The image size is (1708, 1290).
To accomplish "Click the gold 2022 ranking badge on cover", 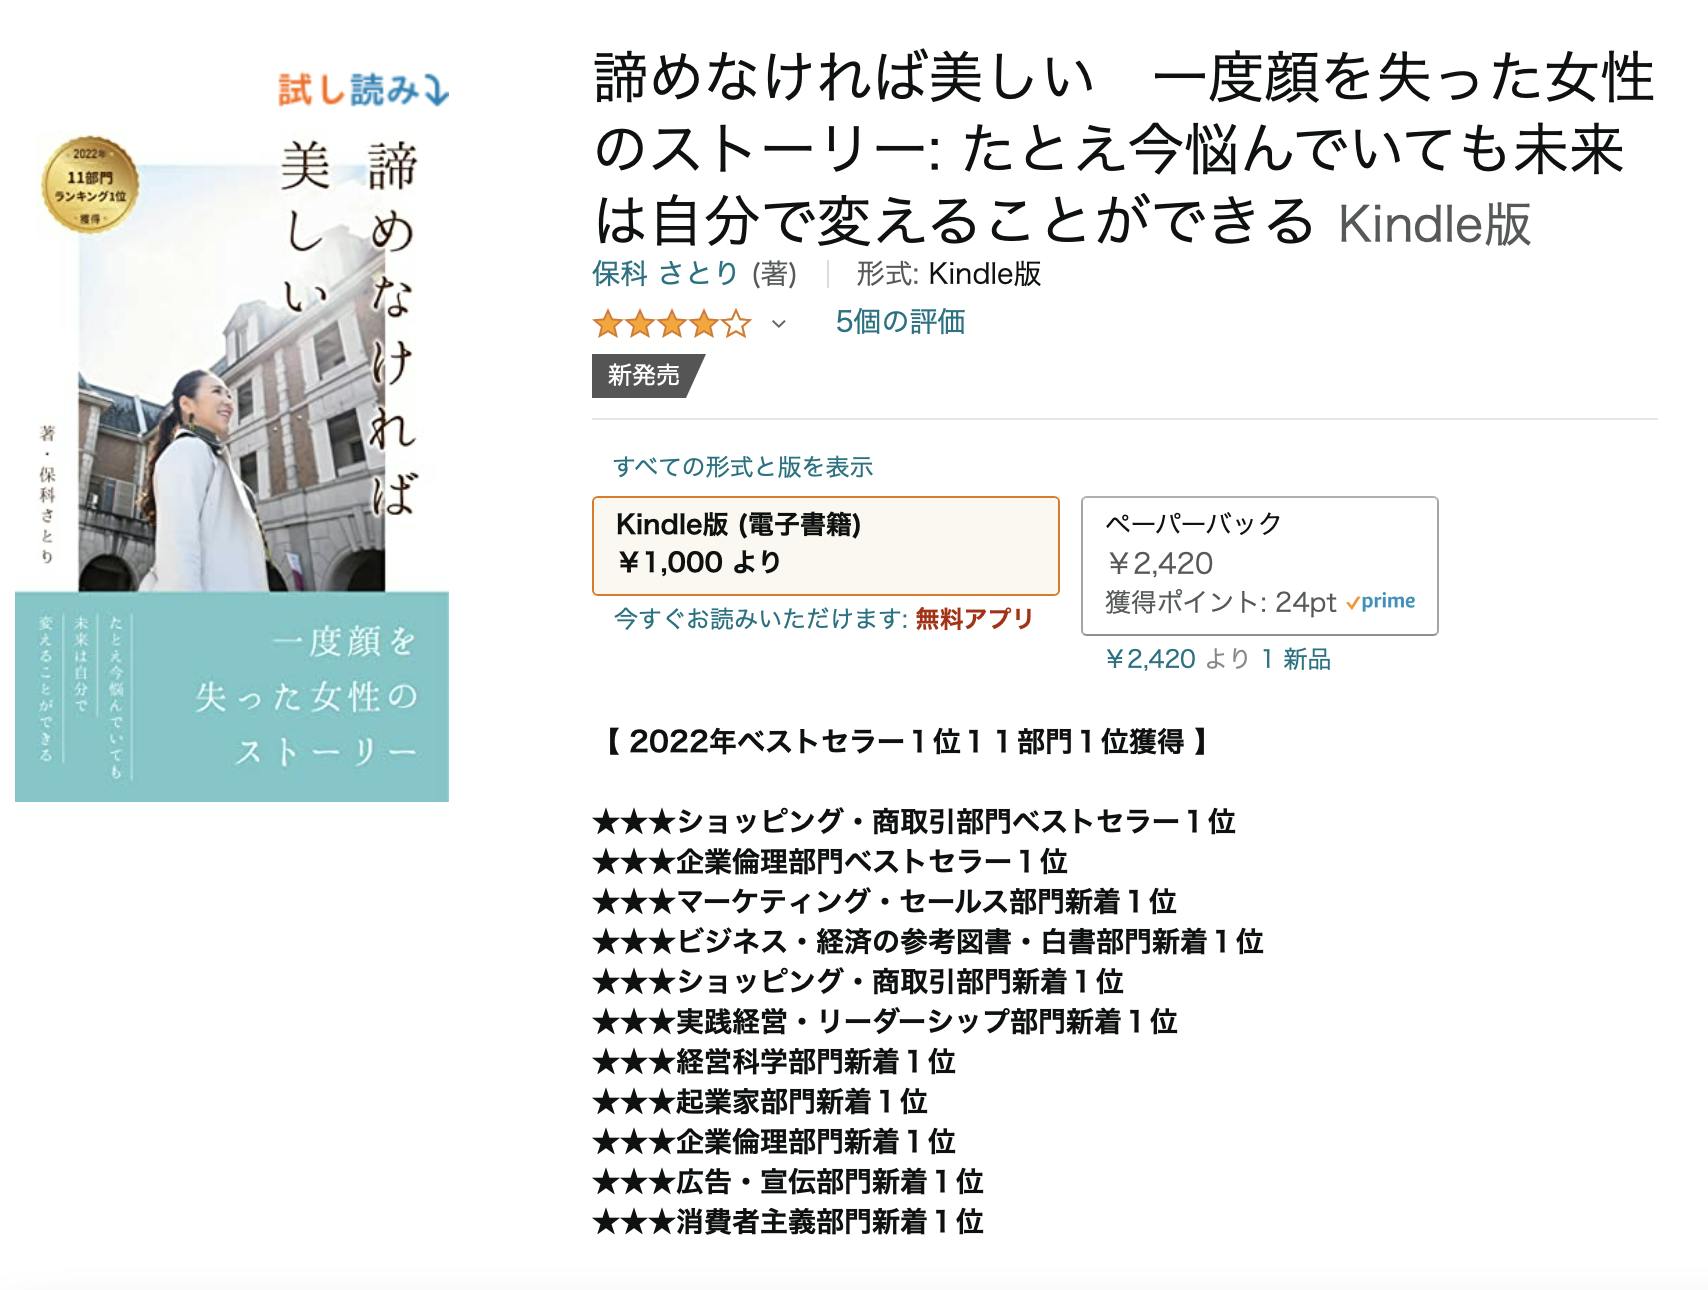I will click(90, 185).
